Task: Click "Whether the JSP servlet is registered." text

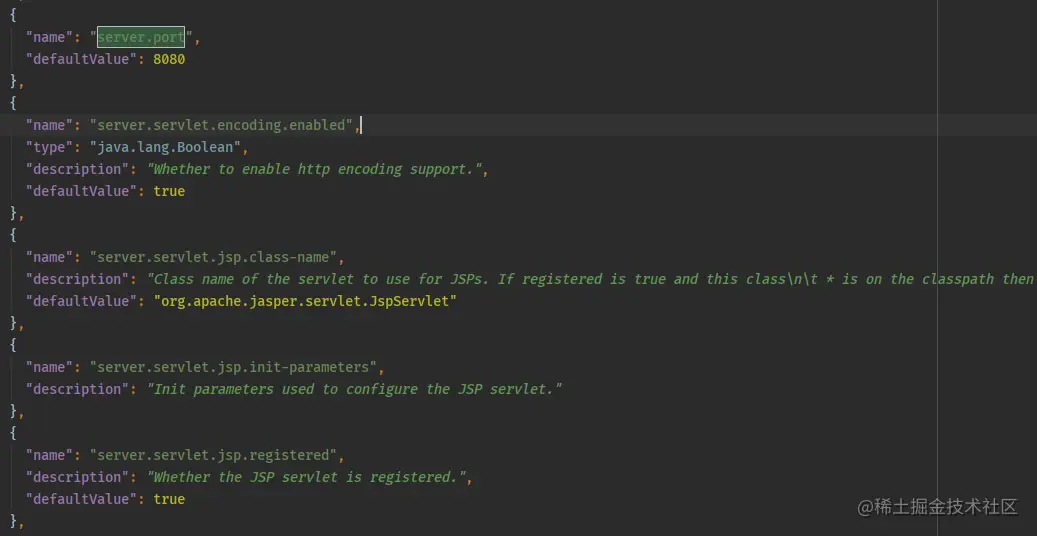Action: 309,477
